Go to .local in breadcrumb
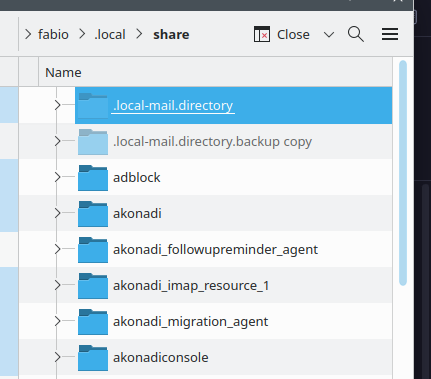 110,35
